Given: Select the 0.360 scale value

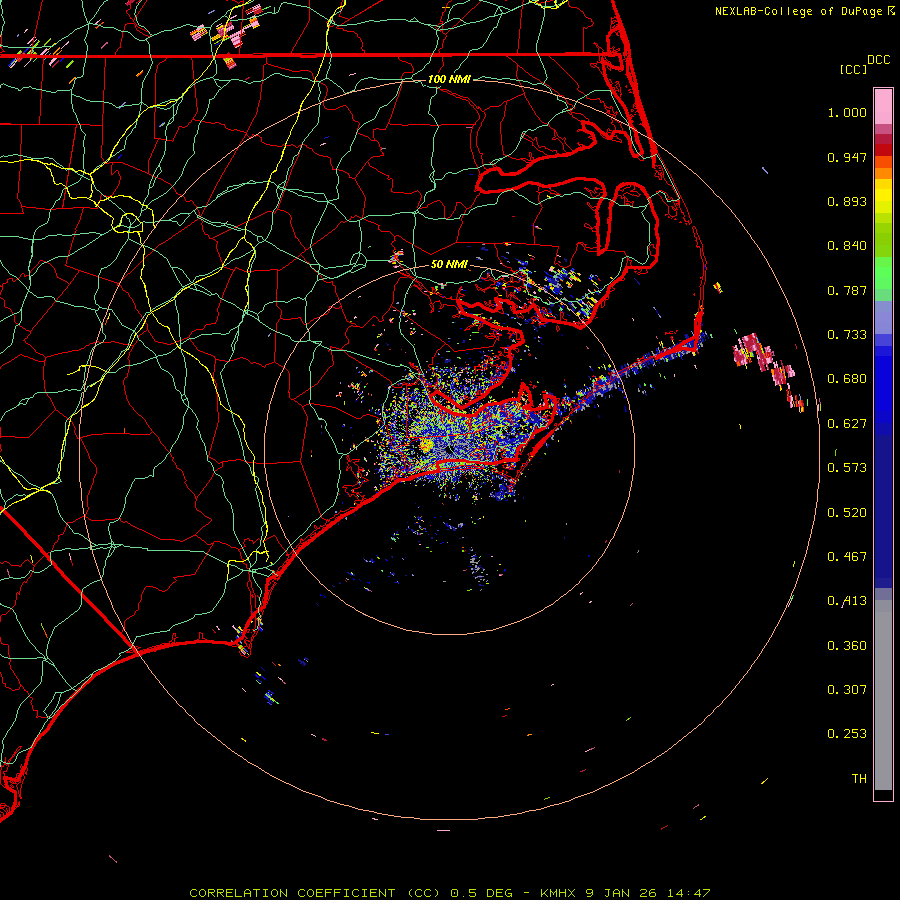Looking at the screenshot, I should (847, 646).
